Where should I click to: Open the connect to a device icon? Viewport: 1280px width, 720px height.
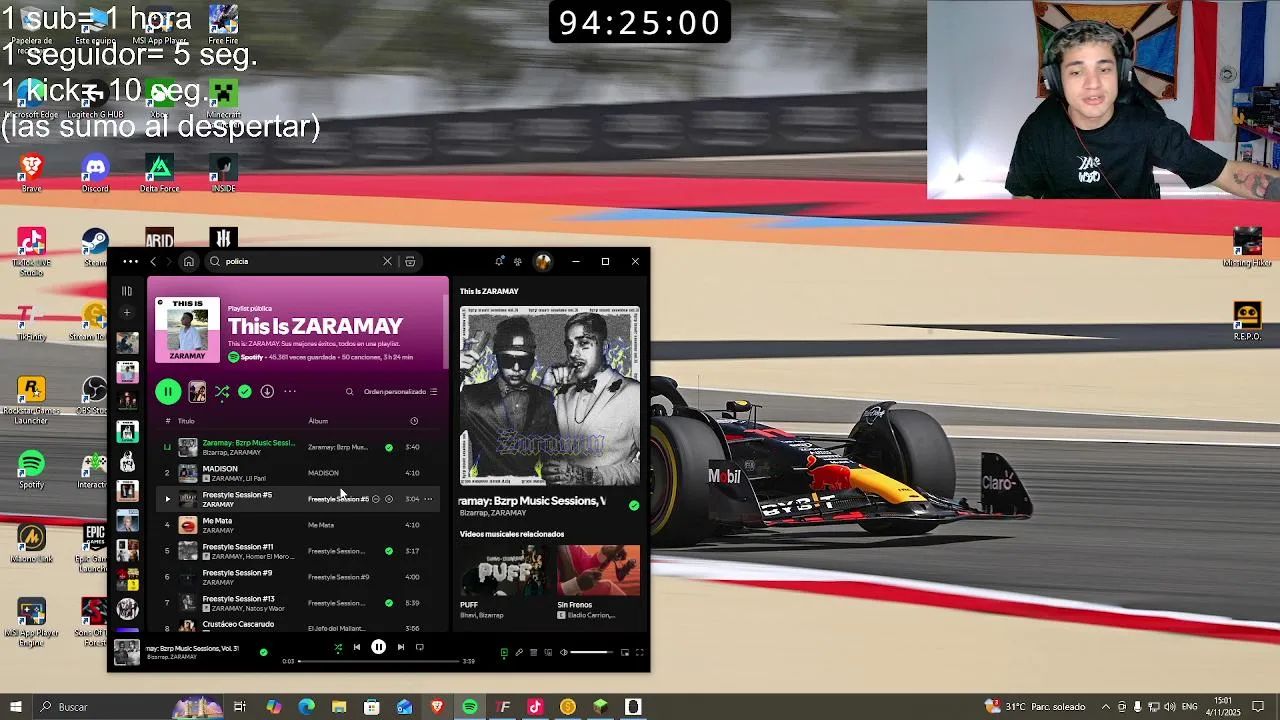click(x=548, y=653)
